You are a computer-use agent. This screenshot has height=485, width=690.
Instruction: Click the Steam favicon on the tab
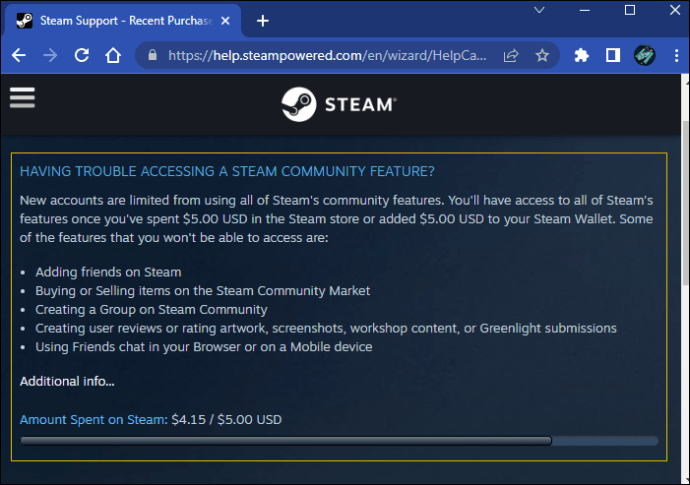tap(24, 21)
